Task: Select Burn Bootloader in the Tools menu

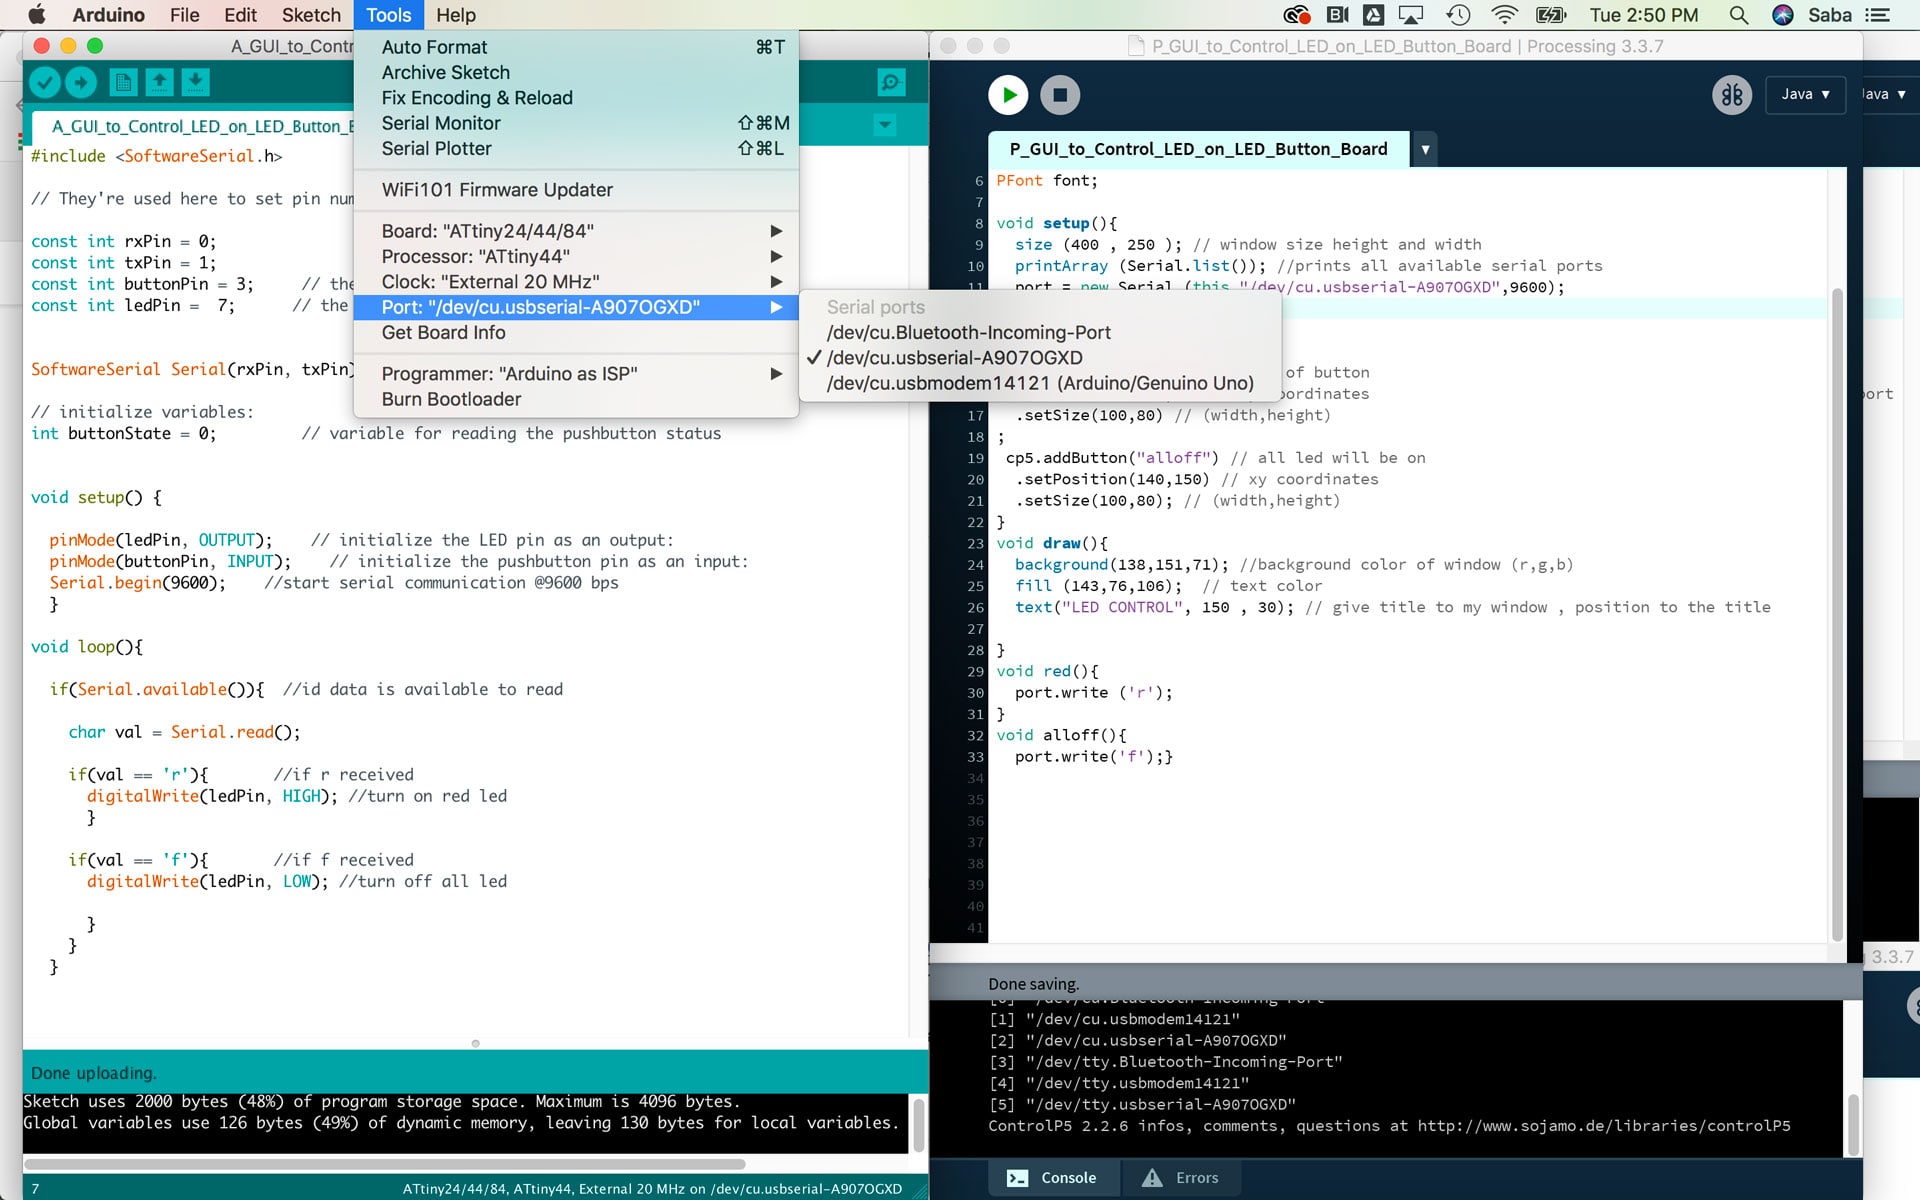Action: click(576, 399)
